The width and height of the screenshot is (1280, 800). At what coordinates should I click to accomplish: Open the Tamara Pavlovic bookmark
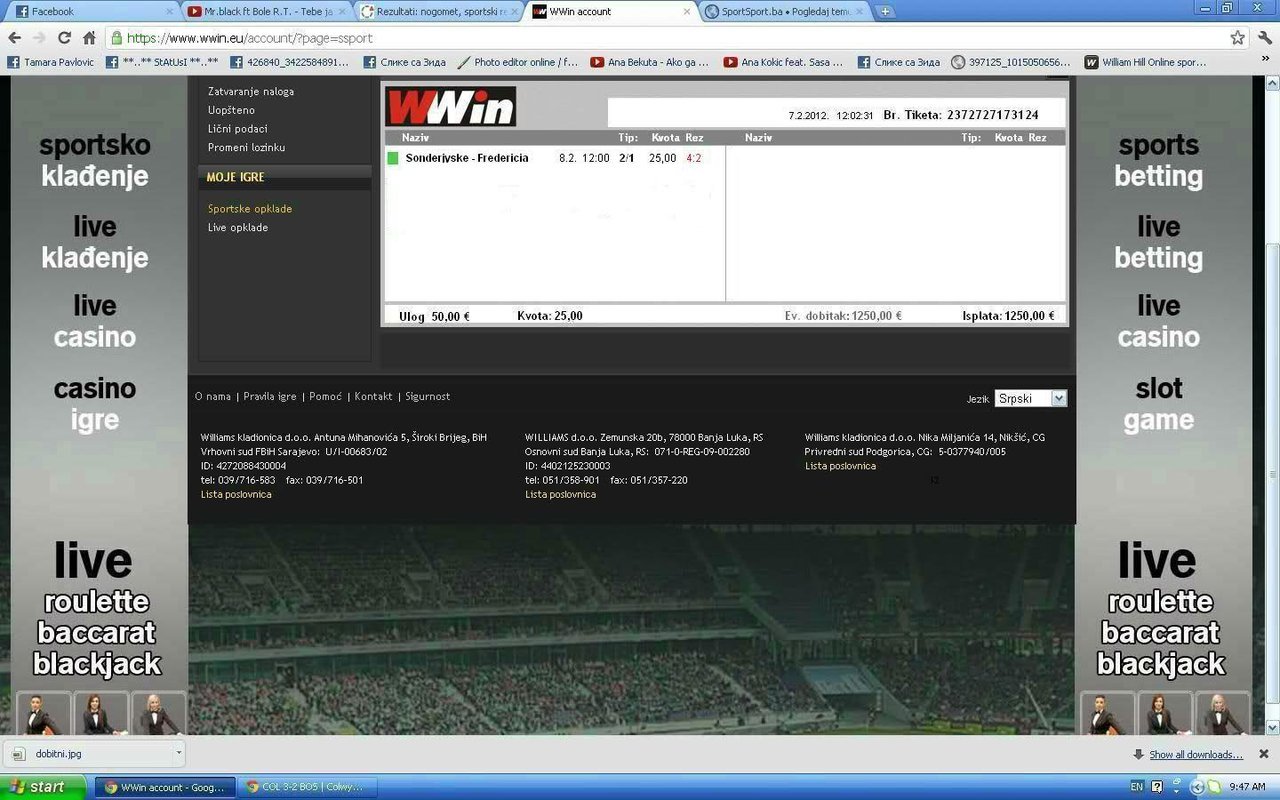(50, 62)
